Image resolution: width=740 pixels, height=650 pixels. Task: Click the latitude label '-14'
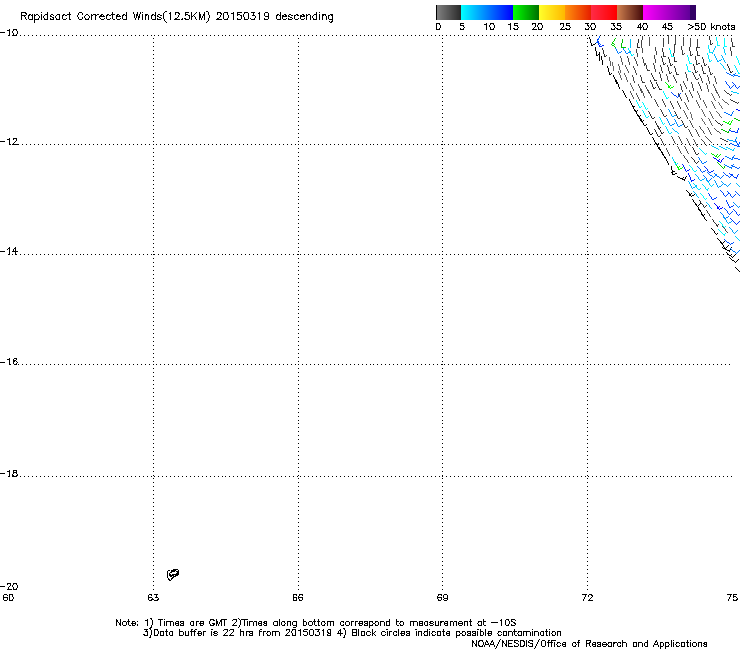point(9,251)
